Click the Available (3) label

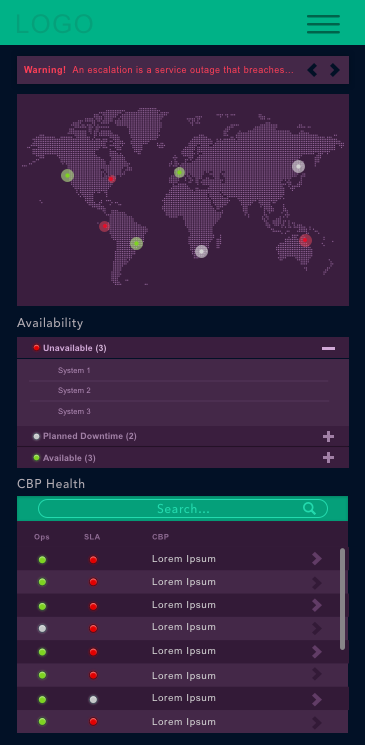click(69, 458)
